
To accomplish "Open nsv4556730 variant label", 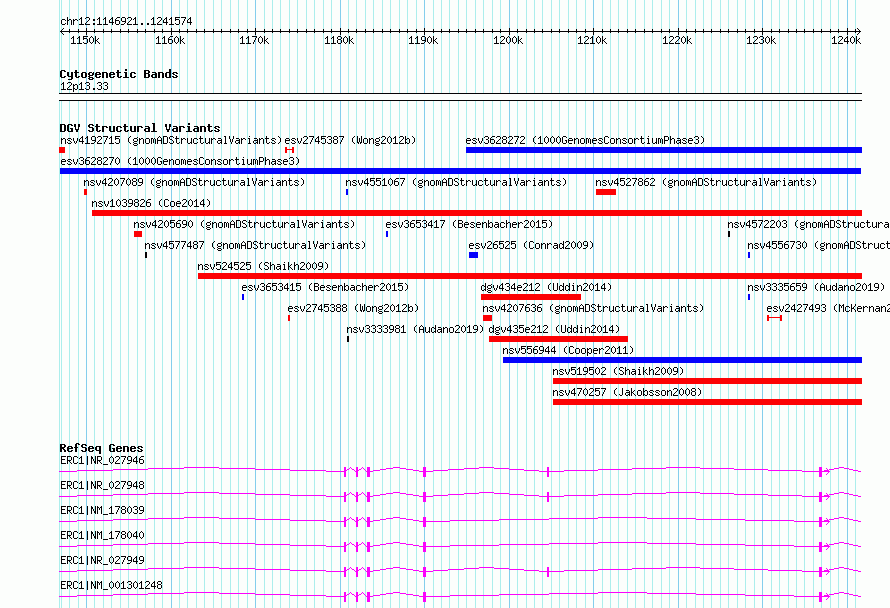I will tap(818, 245).
